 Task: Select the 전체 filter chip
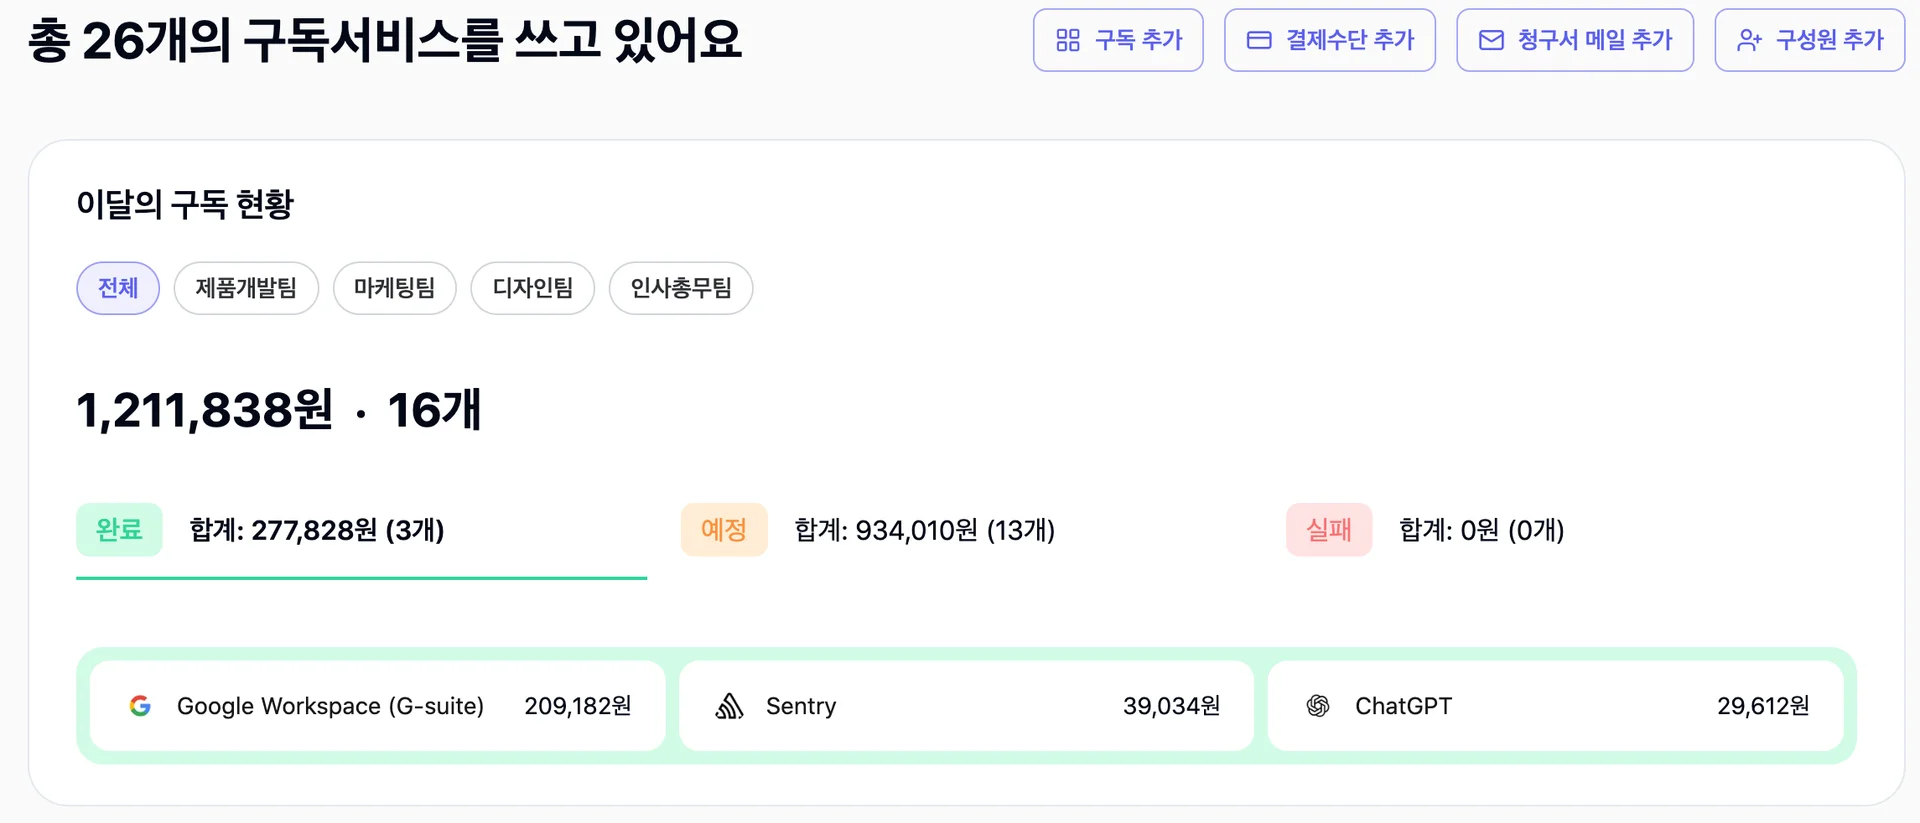[118, 288]
